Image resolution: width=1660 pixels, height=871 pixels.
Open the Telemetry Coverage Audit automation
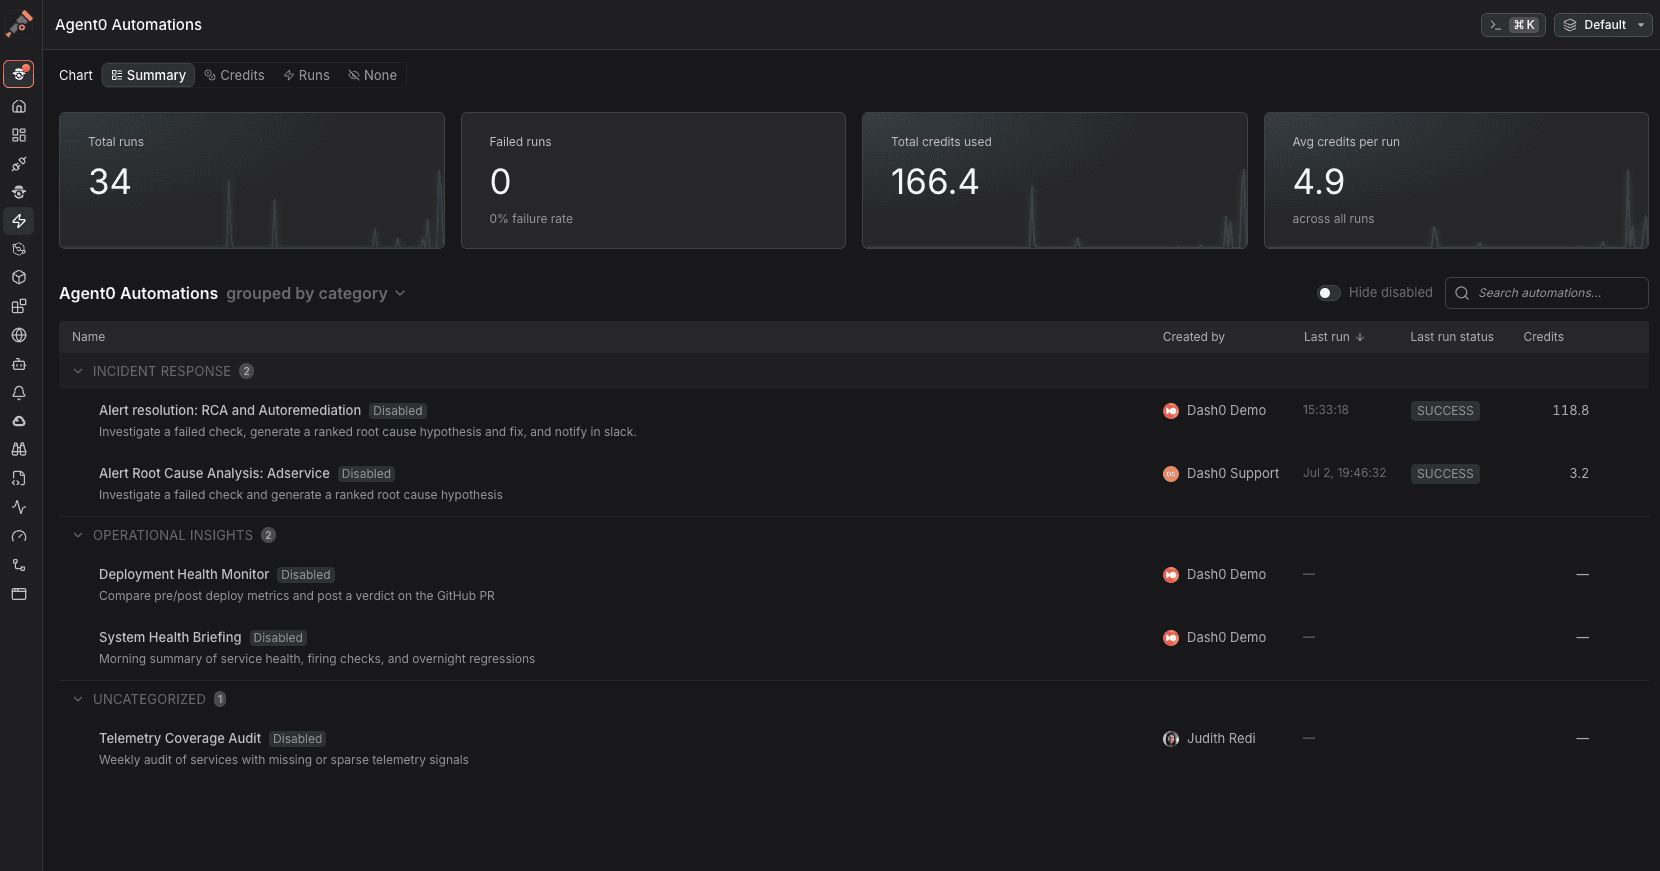coord(180,738)
